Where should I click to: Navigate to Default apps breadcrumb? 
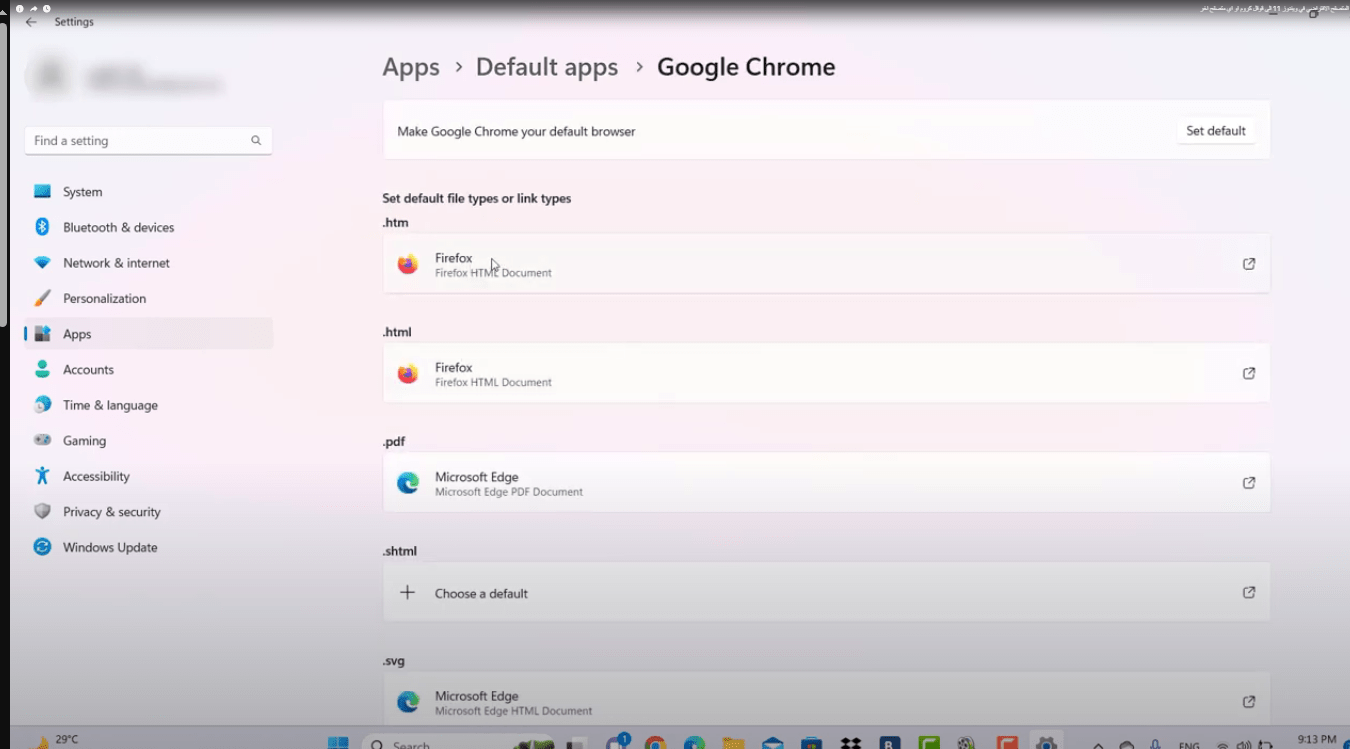(x=547, y=67)
